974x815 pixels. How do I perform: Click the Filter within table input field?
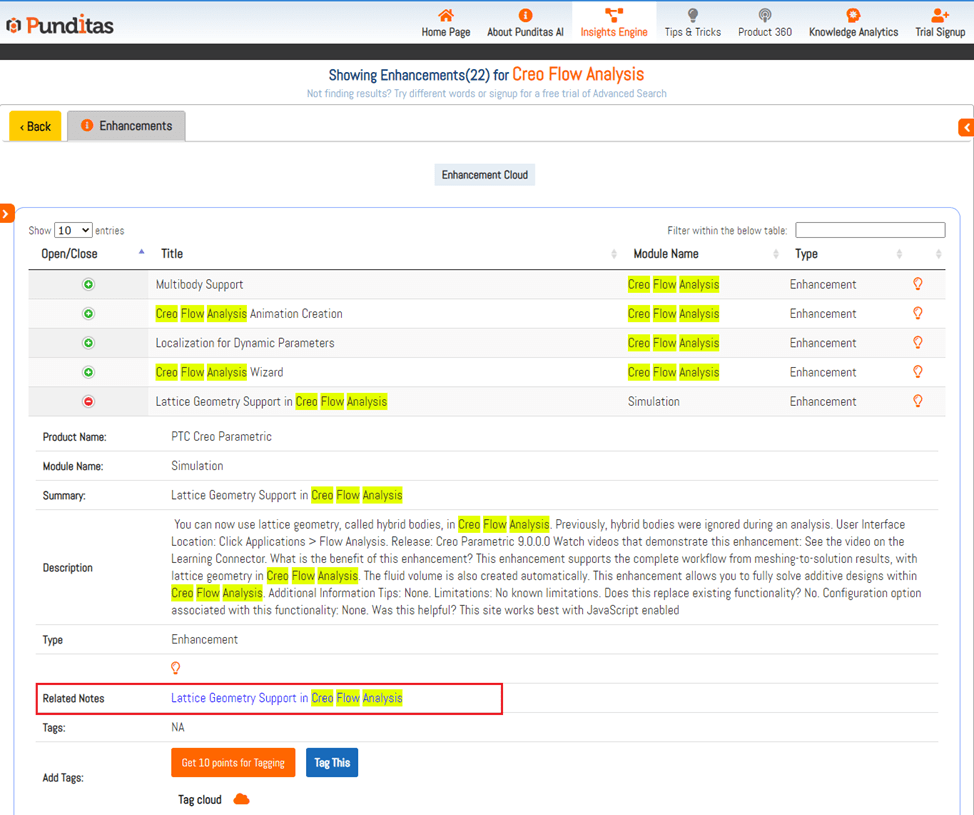869,230
